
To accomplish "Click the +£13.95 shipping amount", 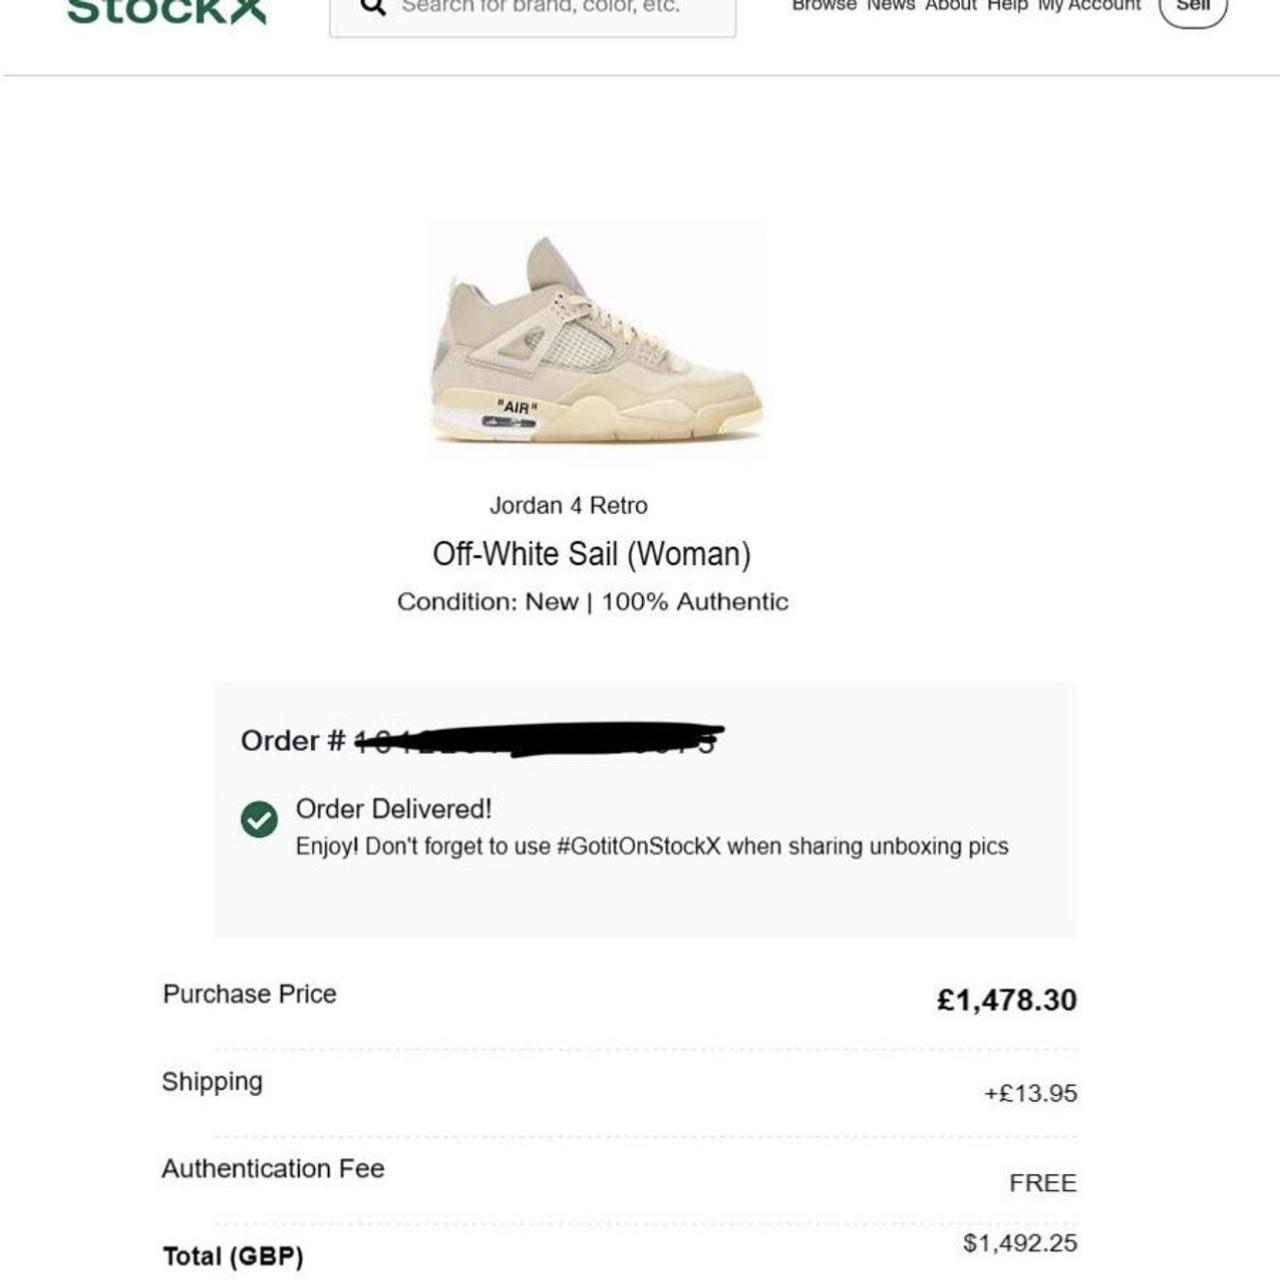I will pos(1030,1093).
